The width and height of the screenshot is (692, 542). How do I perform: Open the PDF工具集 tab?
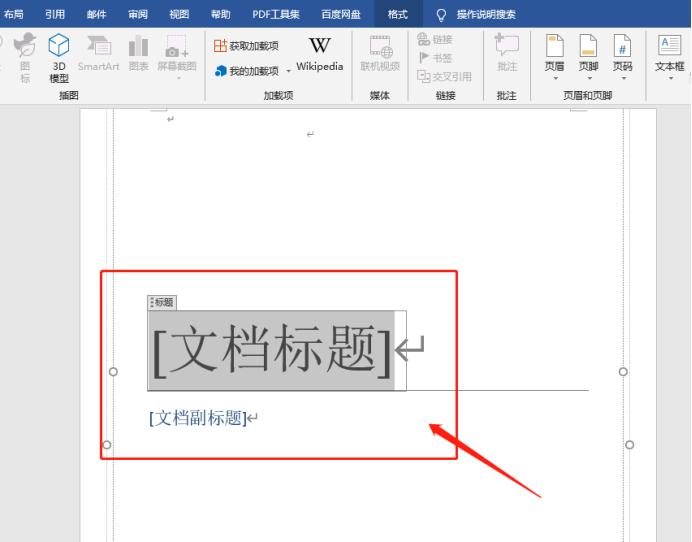click(x=276, y=15)
